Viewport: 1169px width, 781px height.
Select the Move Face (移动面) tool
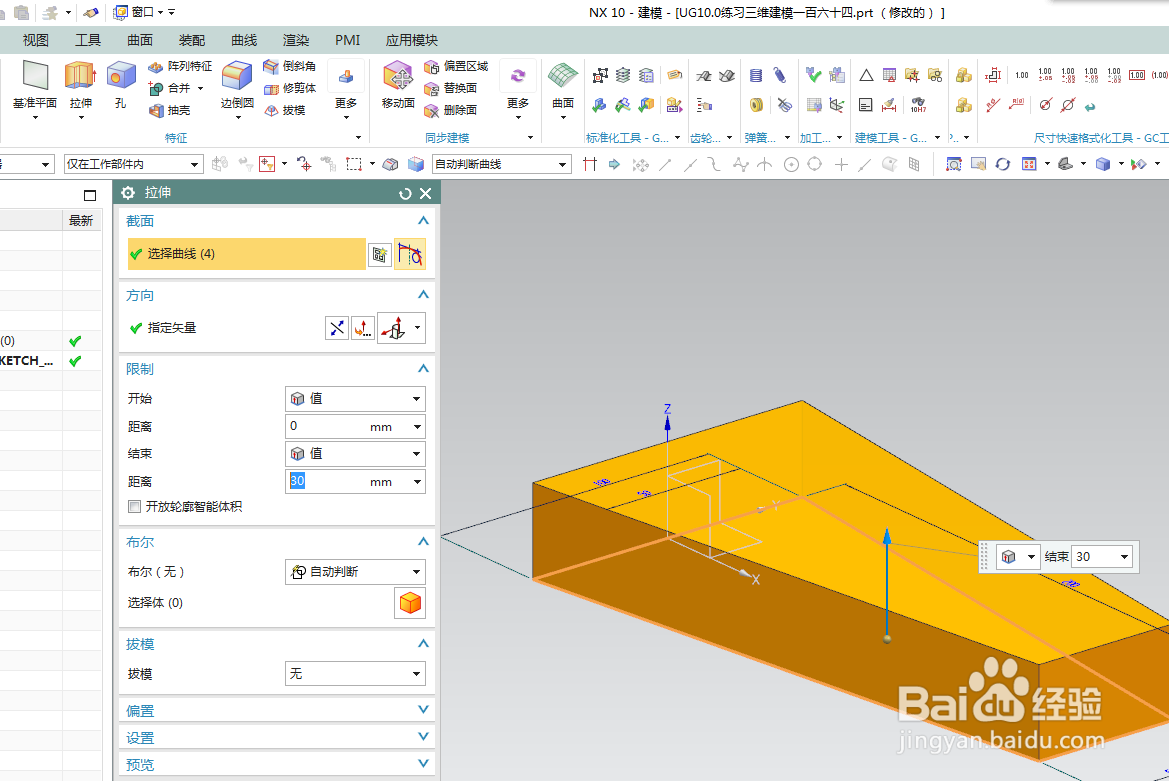click(x=398, y=75)
